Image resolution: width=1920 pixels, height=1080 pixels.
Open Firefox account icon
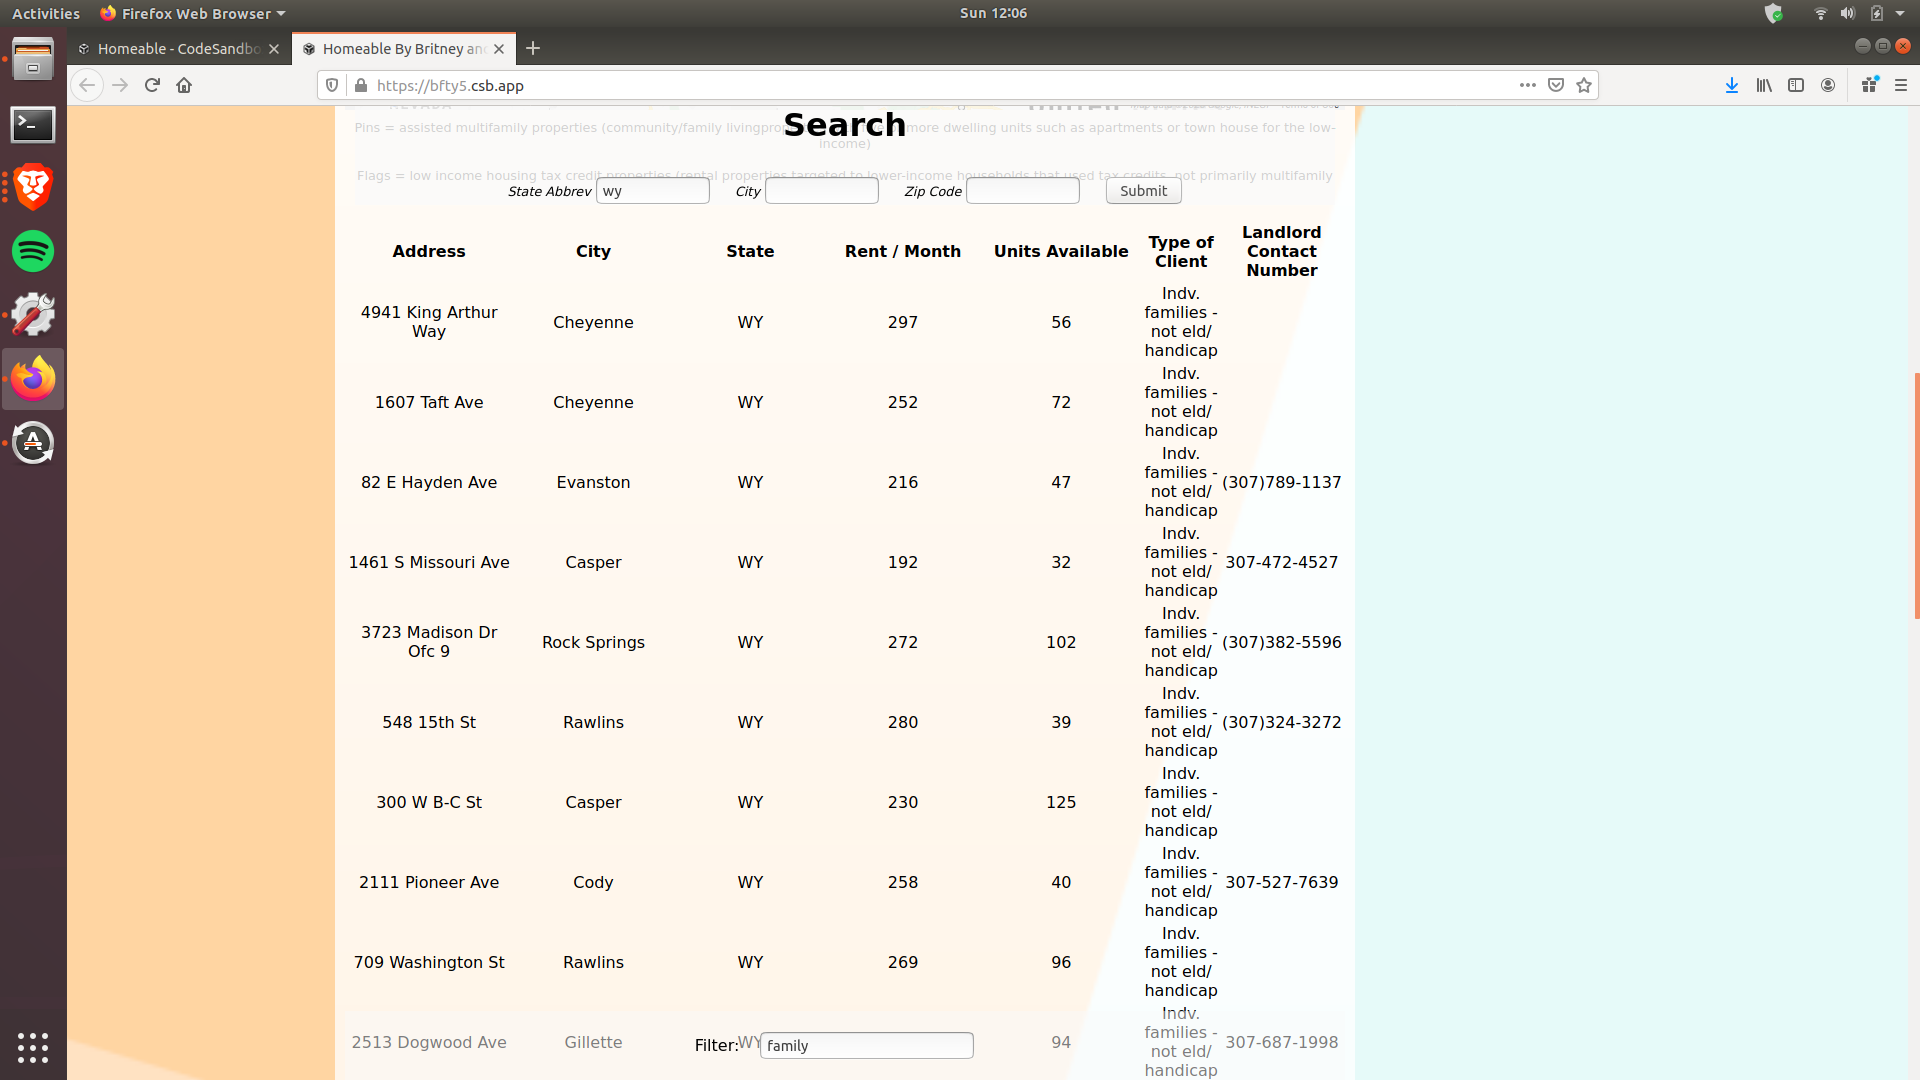[1828, 85]
